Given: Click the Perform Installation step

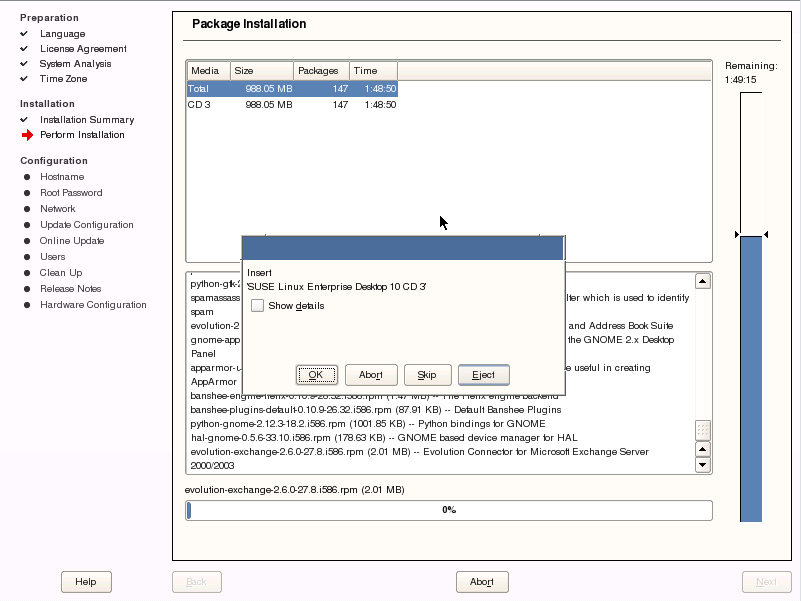Looking at the screenshot, I should pos(82,135).
